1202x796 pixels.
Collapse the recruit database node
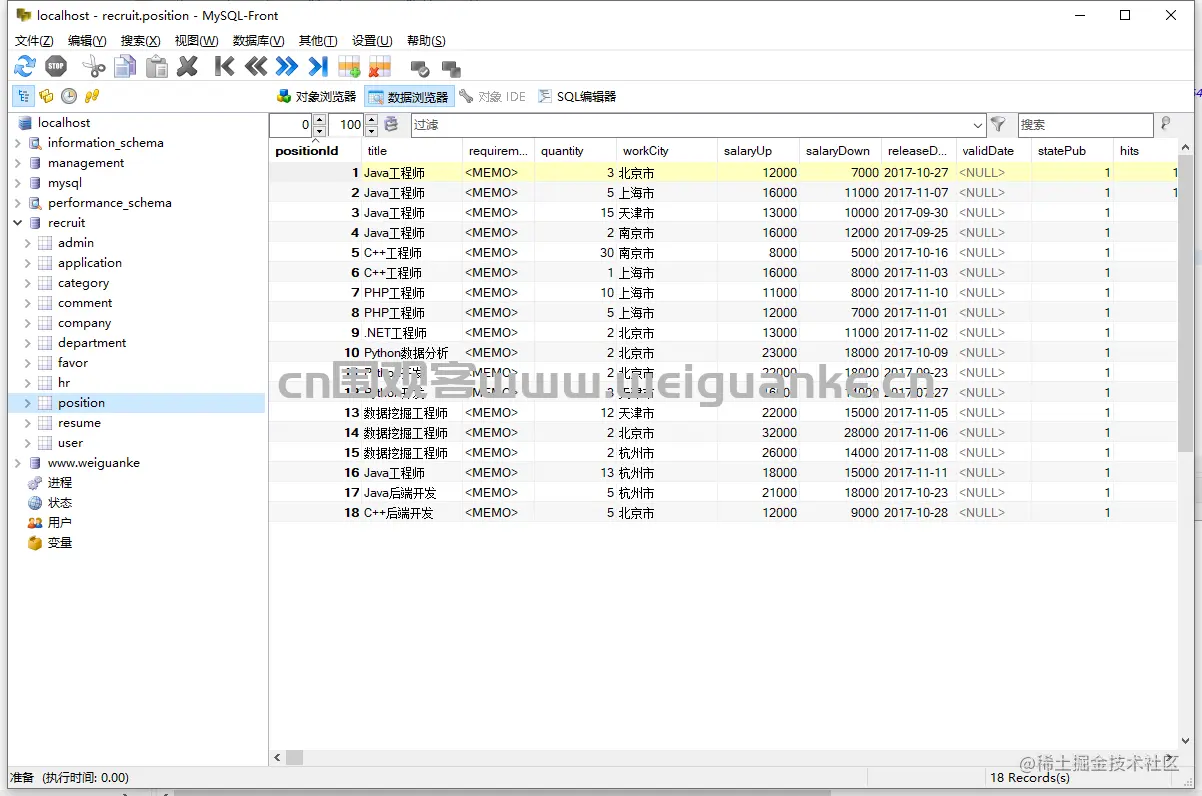[x=18, y=223]
